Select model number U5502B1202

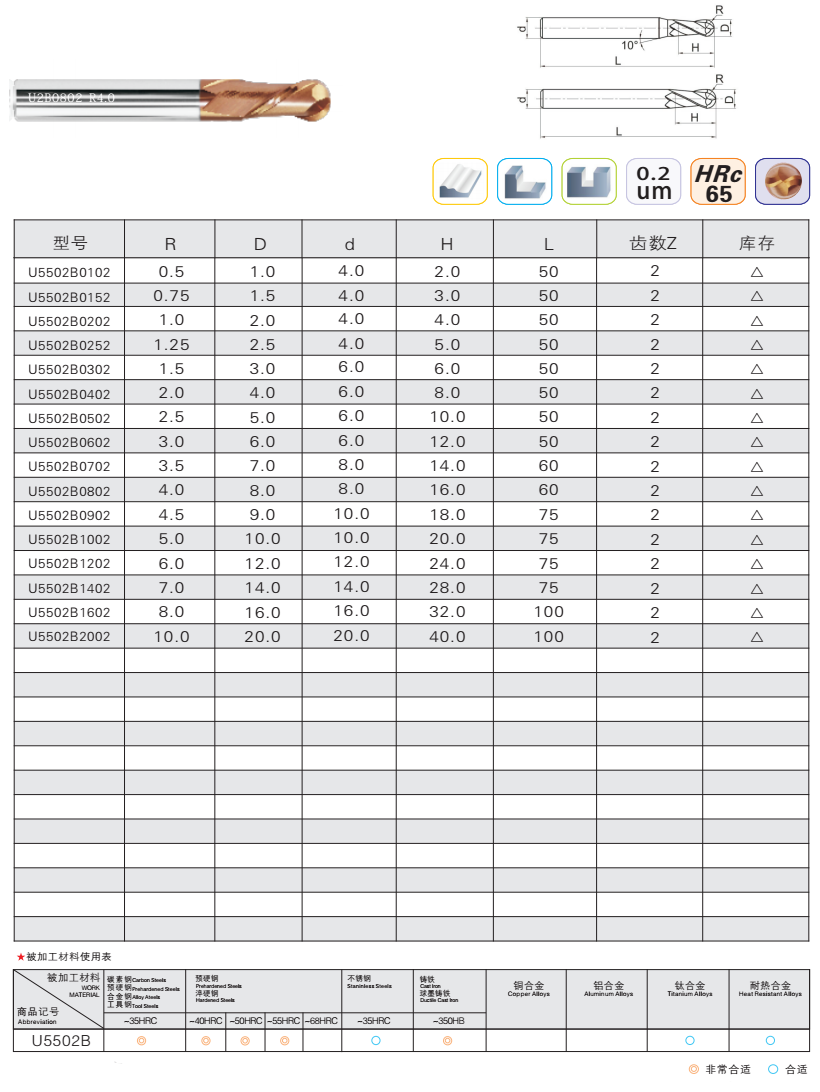point(70,564)
